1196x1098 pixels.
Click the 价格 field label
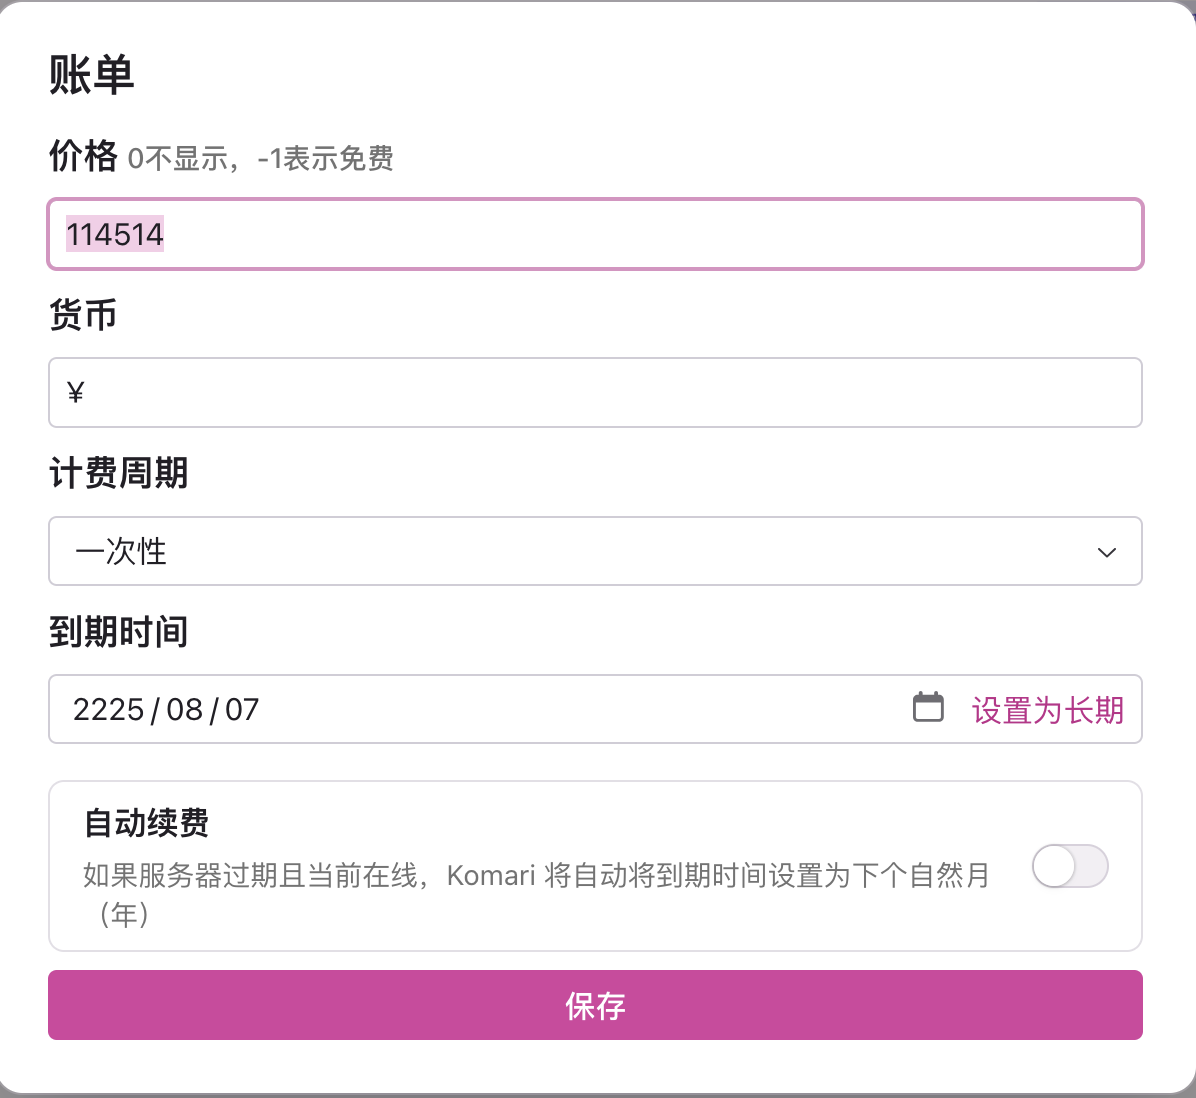click(83, 157)
